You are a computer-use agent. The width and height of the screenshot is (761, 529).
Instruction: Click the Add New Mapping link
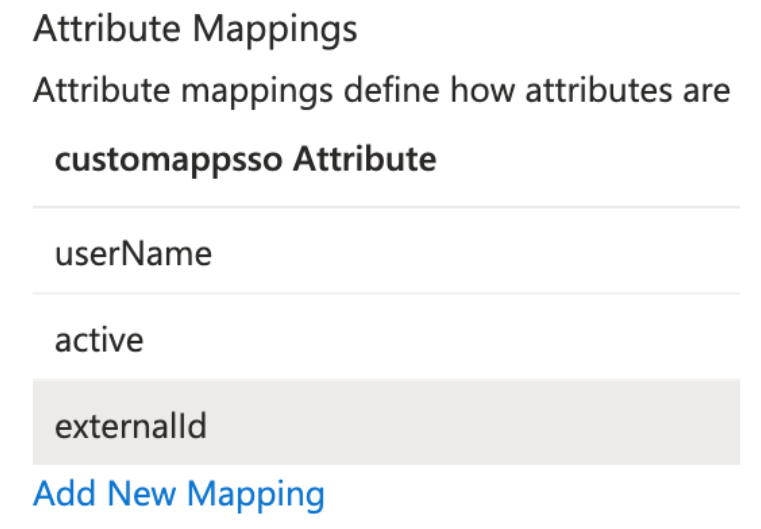[179, 494]
